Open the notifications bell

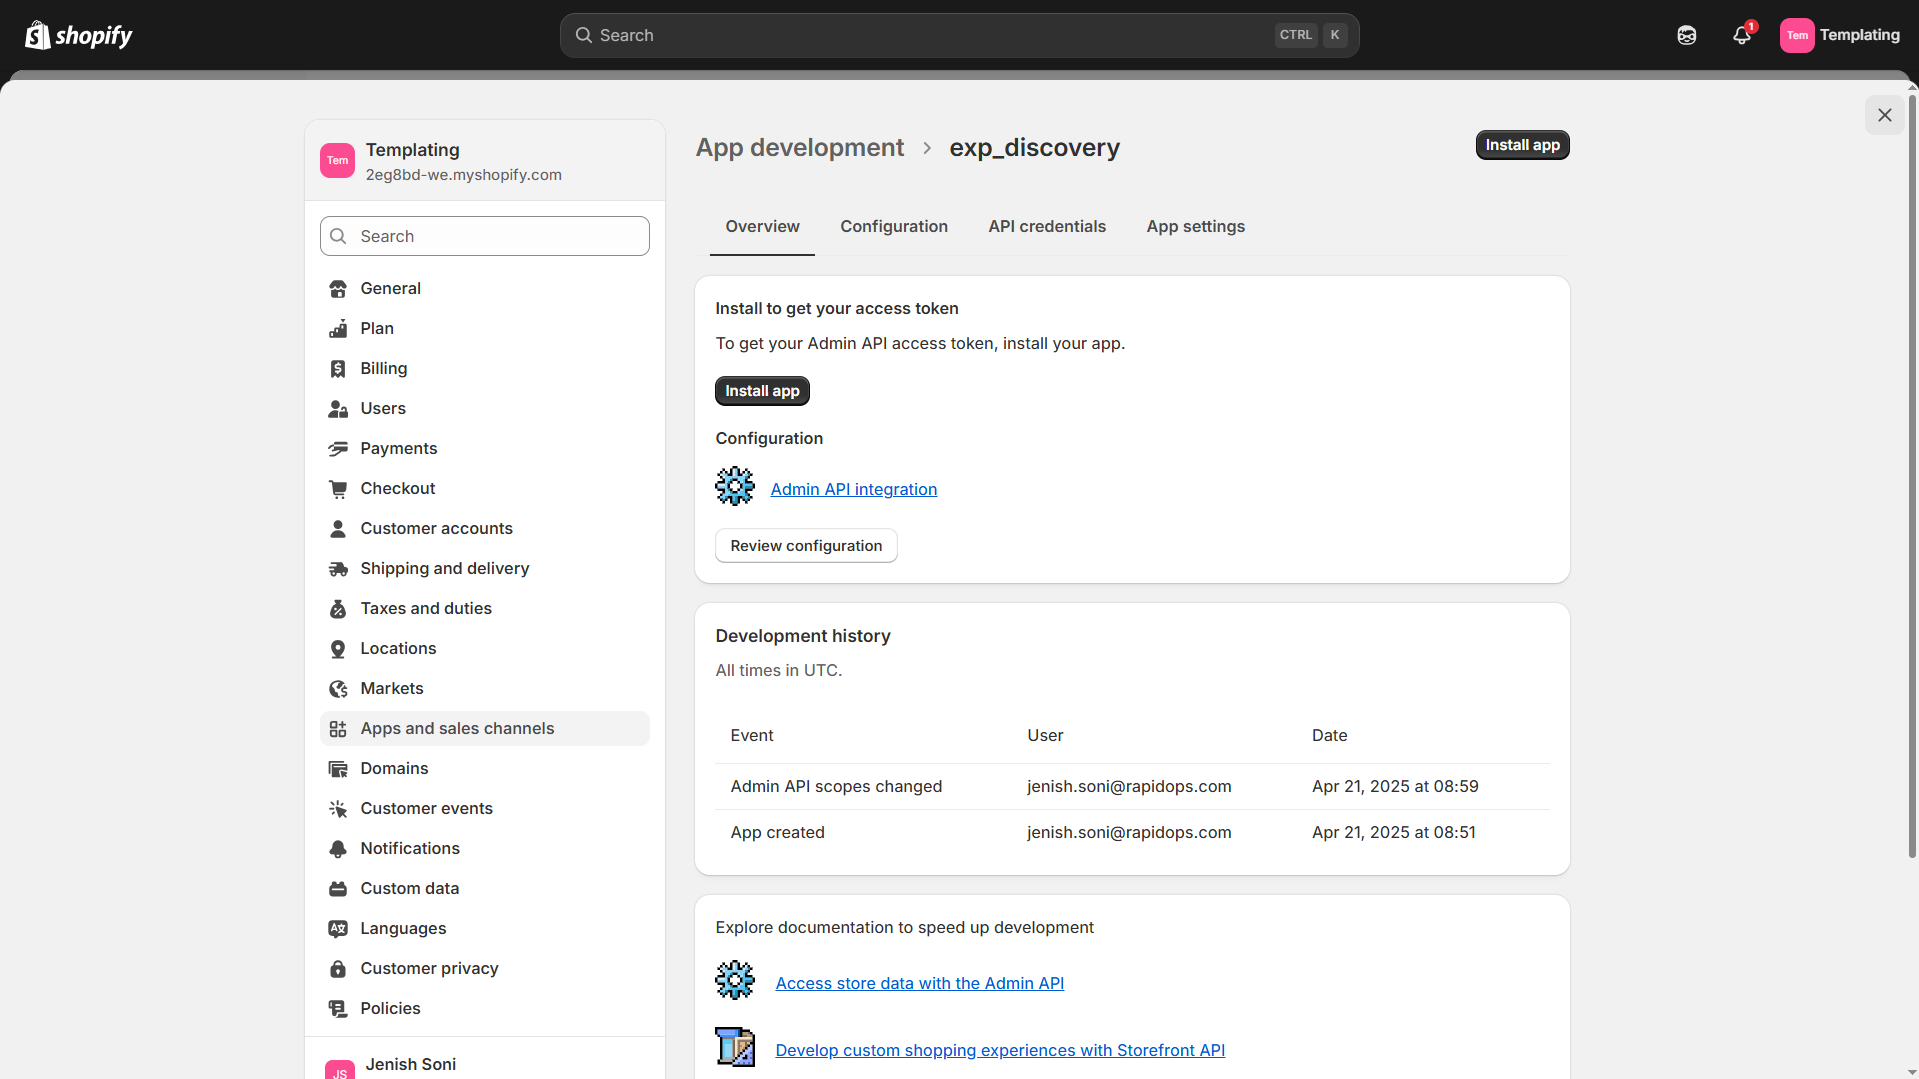point(1742,35)
